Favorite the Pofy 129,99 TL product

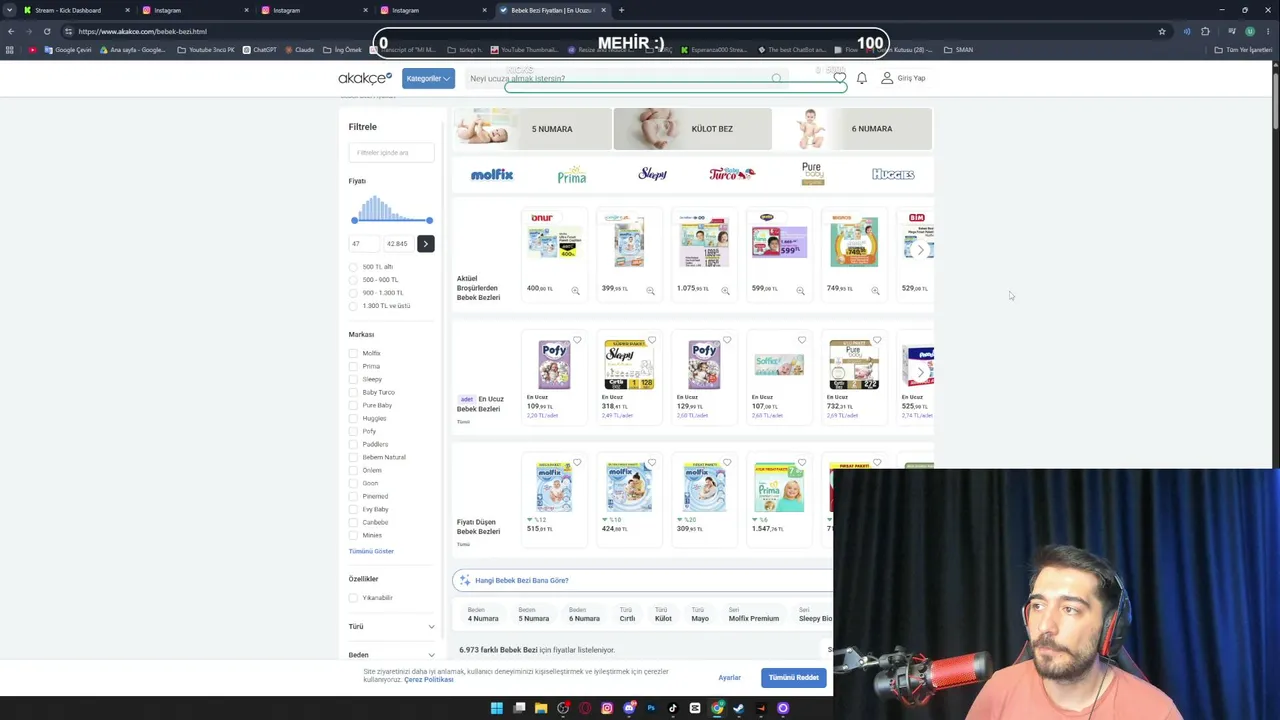[x=727, y=340]
